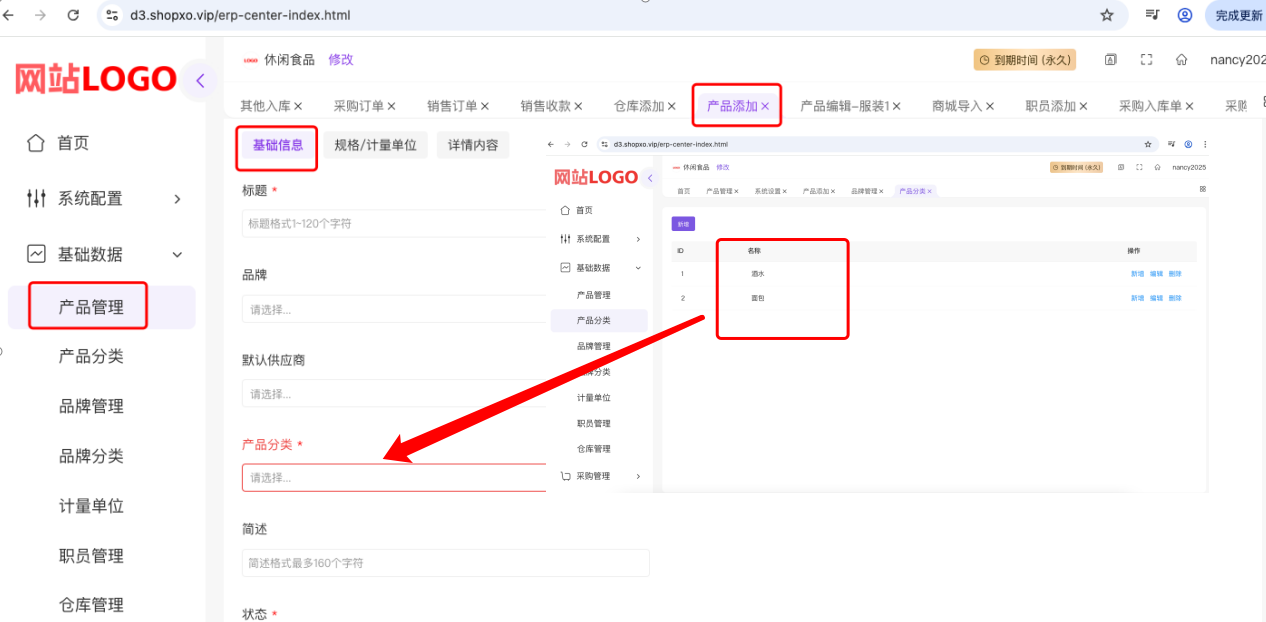This screenshot has height=622, width=1266.
Task: Reload the page in the main browser
Action: tap(73, 15)
